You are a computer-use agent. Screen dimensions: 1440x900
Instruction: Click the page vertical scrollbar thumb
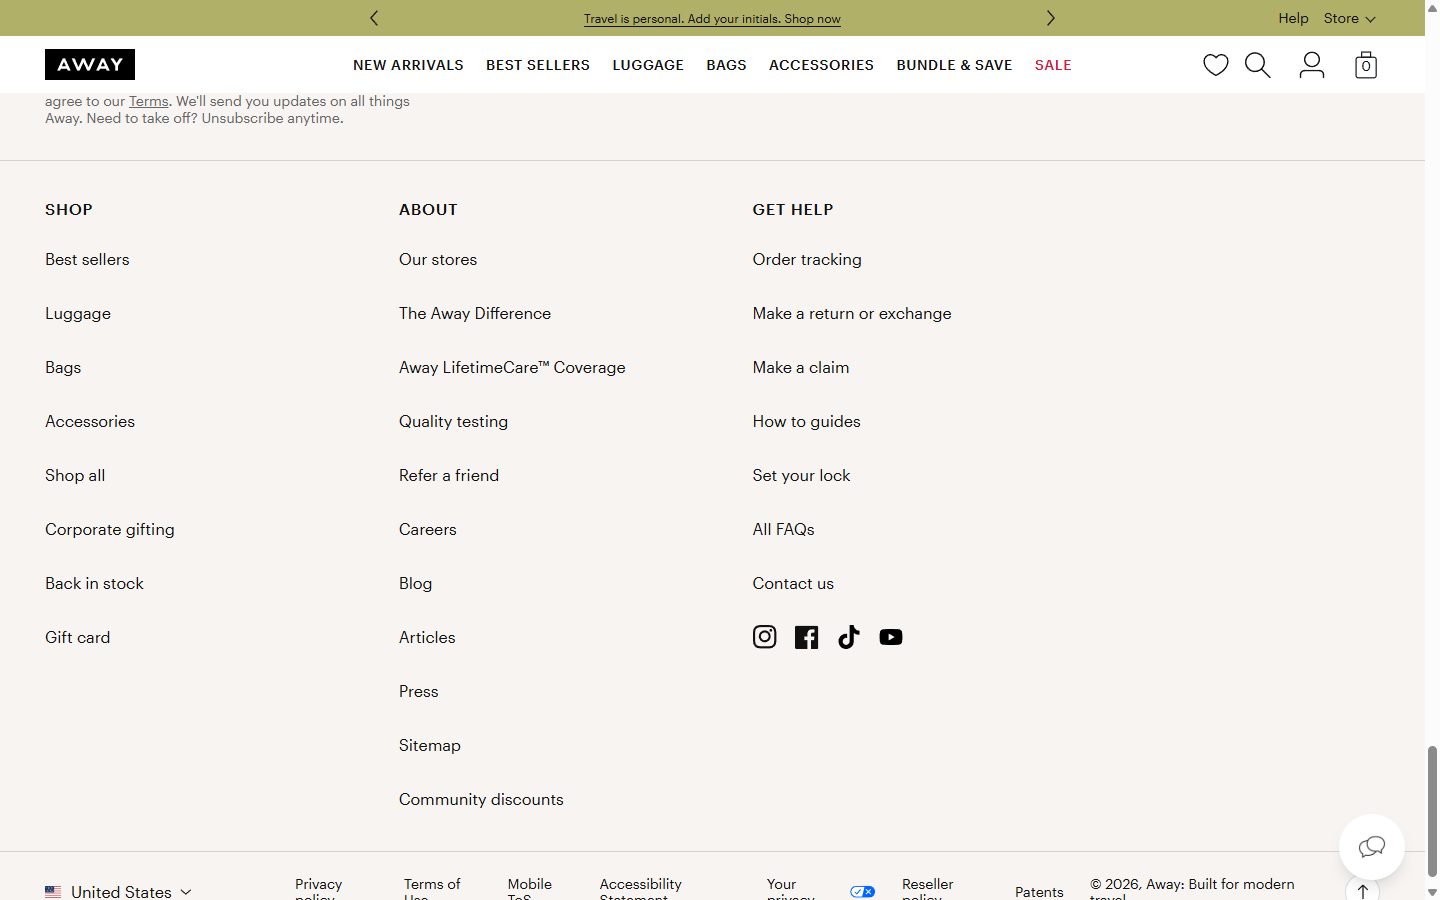point(1432,811)
